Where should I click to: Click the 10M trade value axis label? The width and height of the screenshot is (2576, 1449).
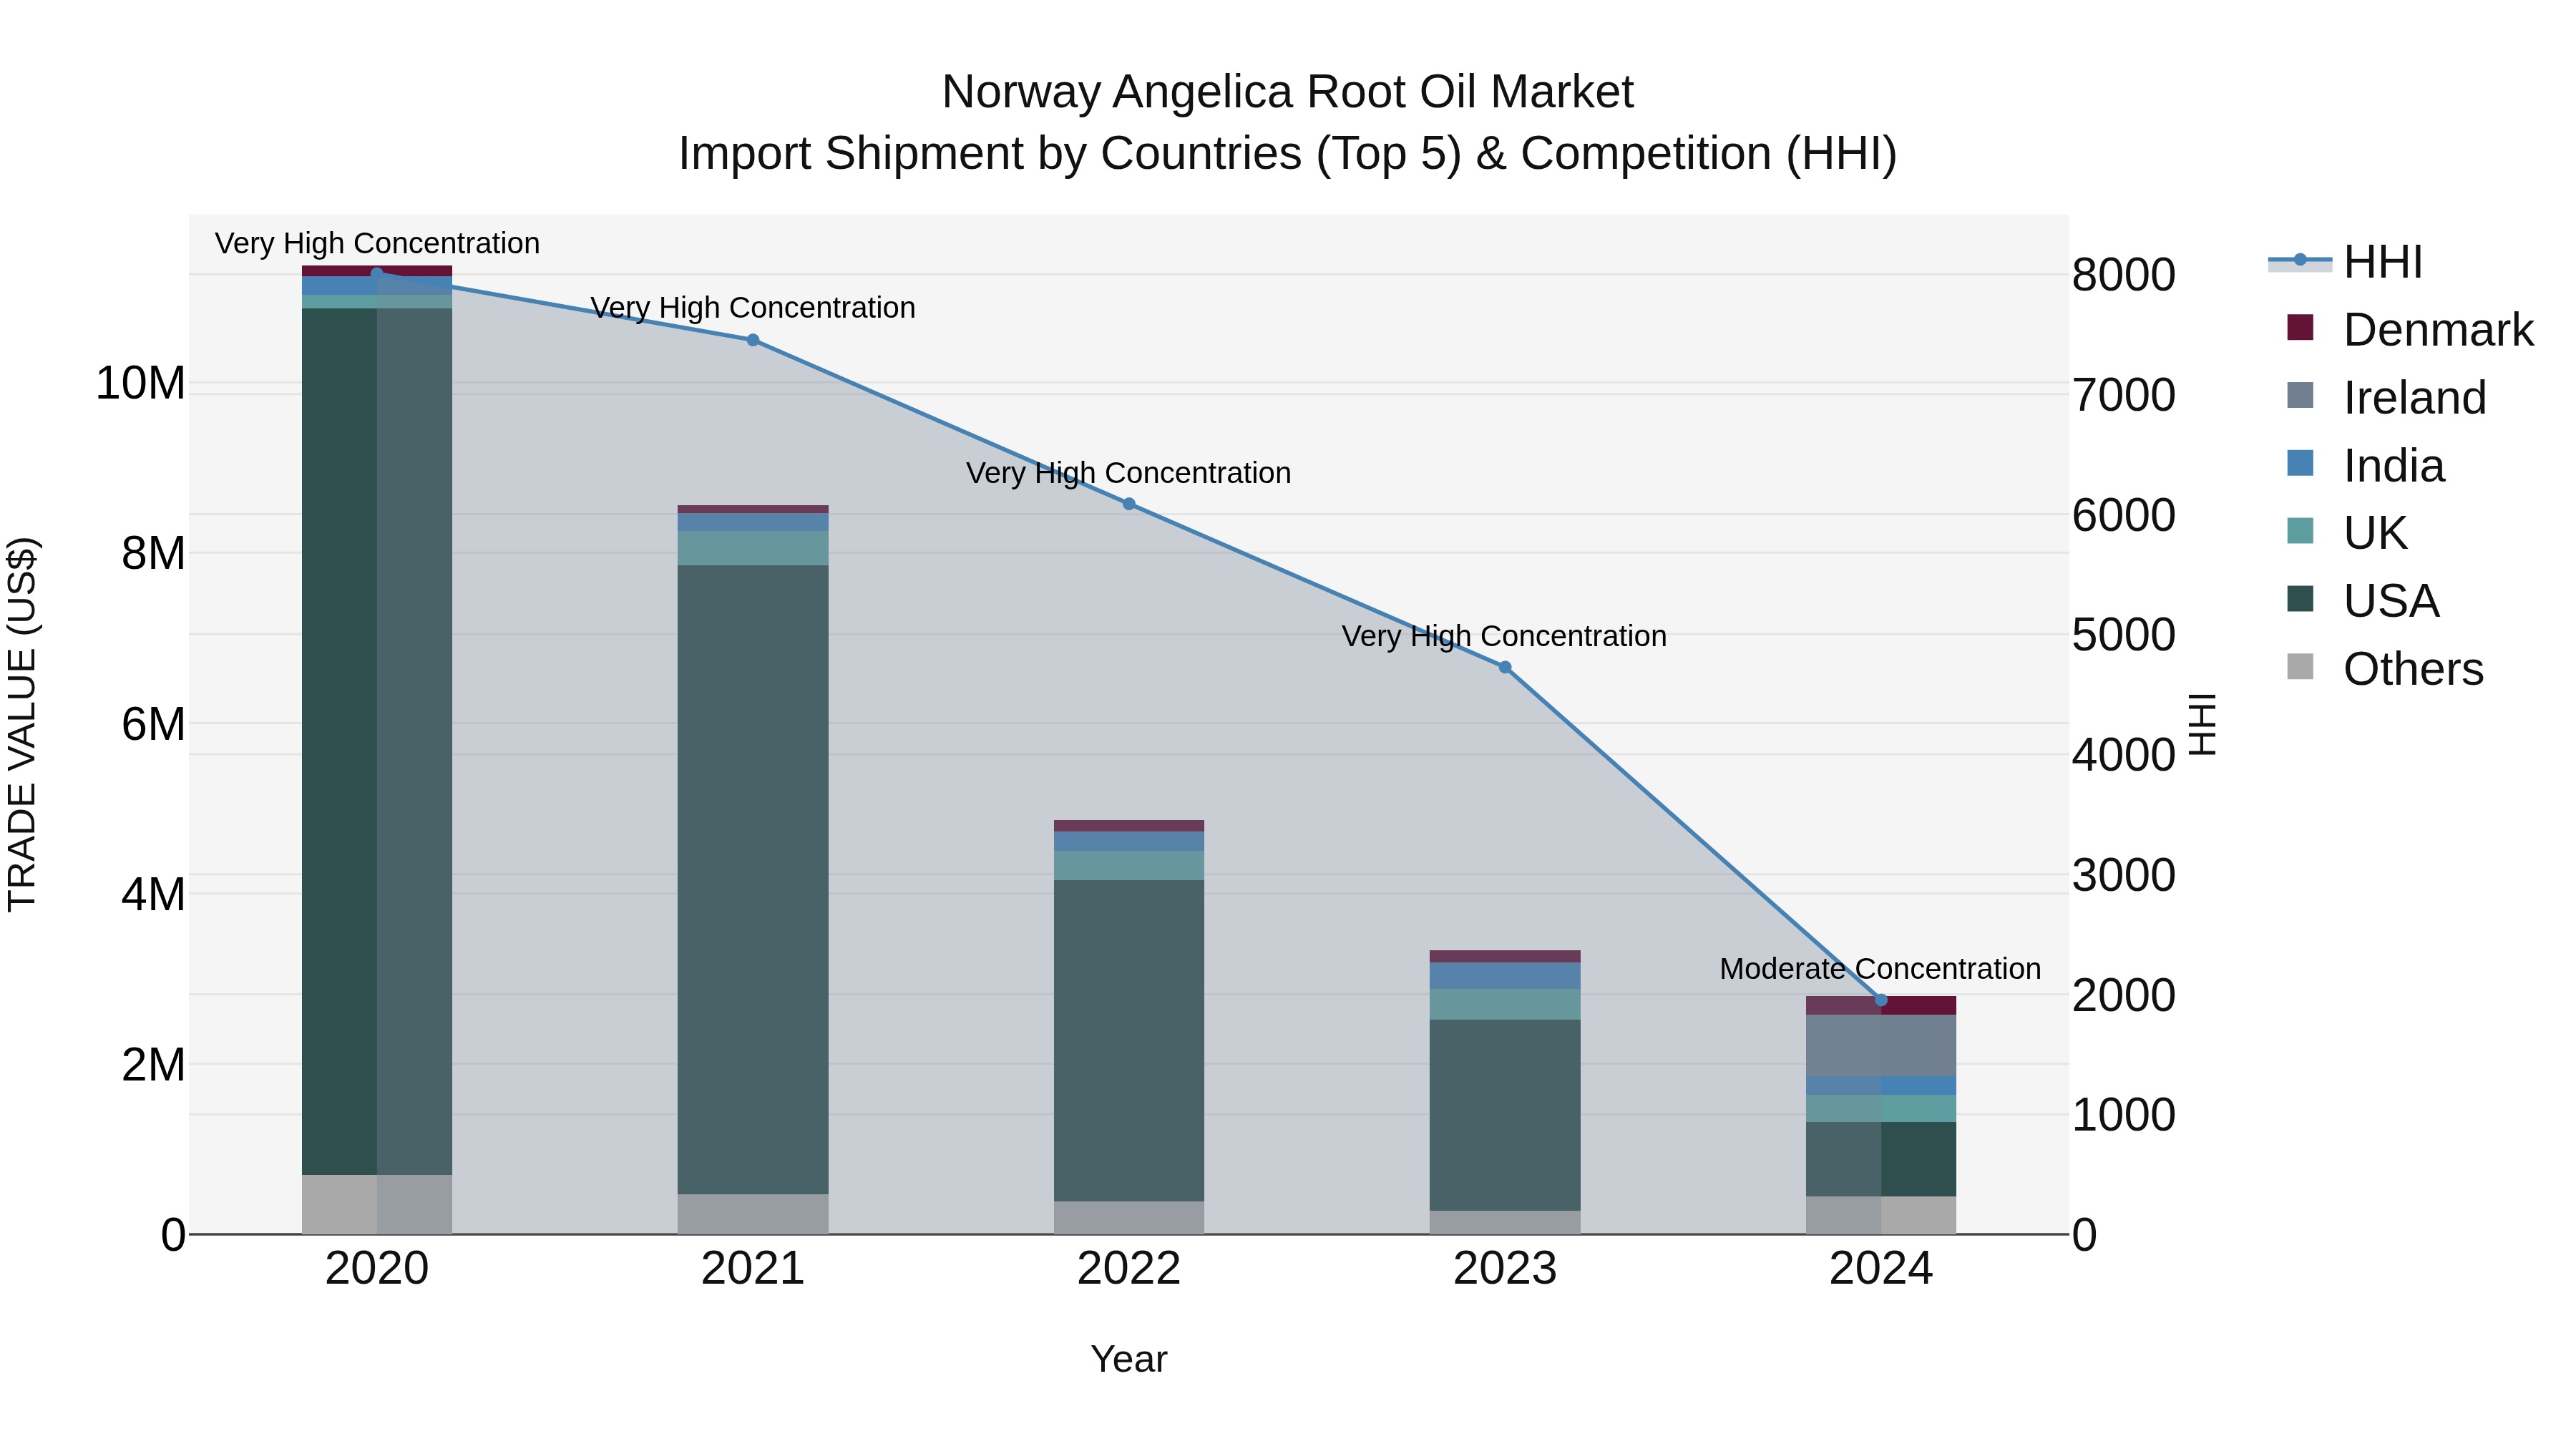141,383
